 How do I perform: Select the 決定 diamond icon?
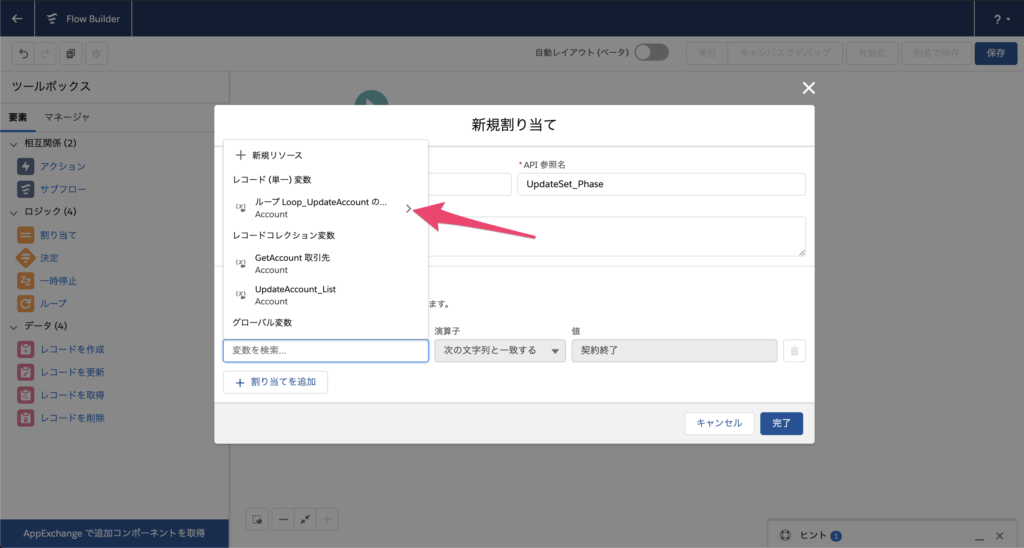pyautogui.click(x=25, y=258)
